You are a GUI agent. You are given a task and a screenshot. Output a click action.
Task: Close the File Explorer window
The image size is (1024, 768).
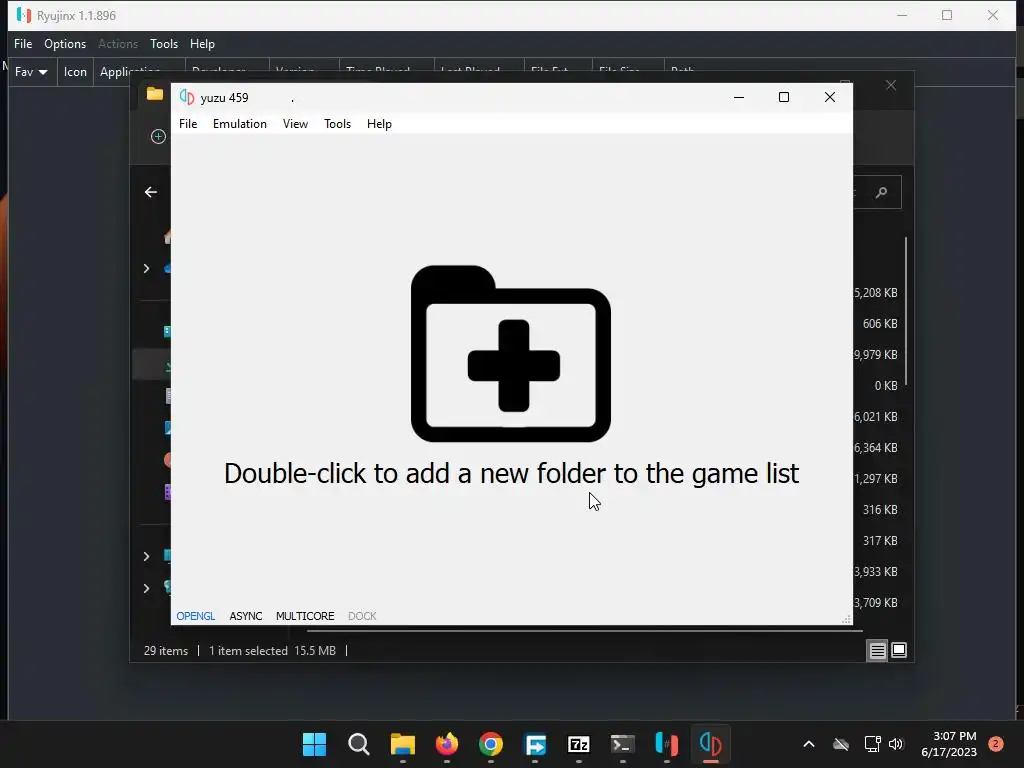[x=891, y=85]
